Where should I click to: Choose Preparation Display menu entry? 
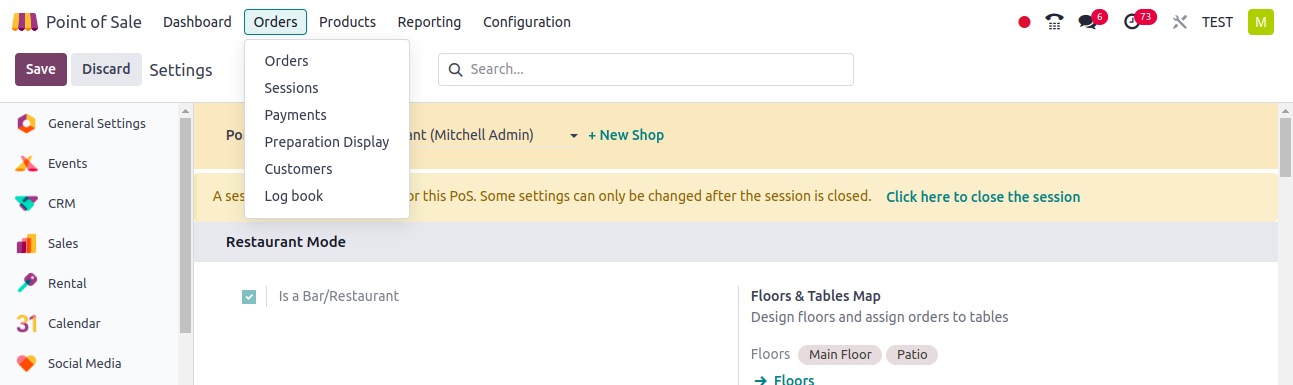327,142
